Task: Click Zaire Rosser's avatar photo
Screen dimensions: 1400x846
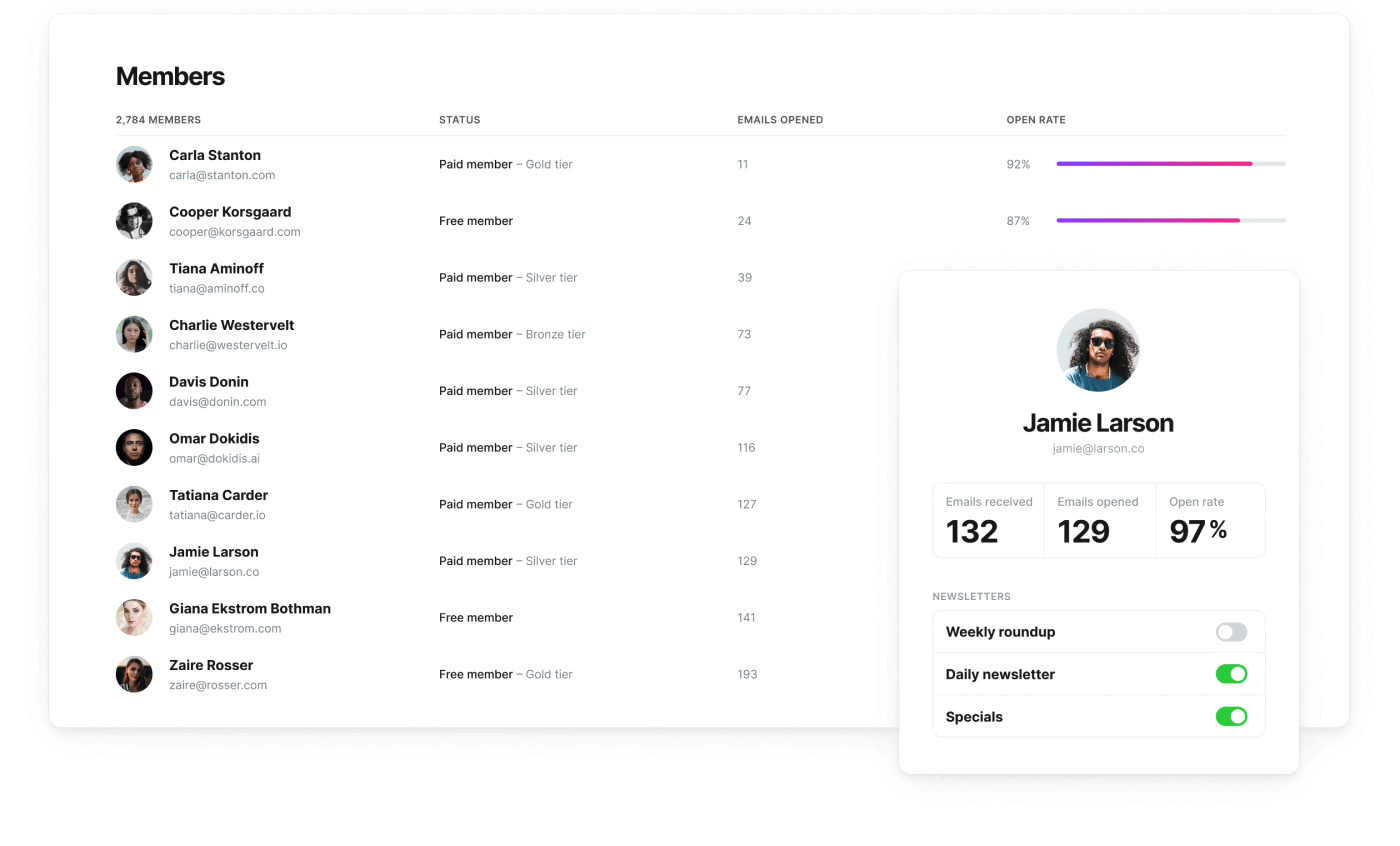Action: pos(134,674)
